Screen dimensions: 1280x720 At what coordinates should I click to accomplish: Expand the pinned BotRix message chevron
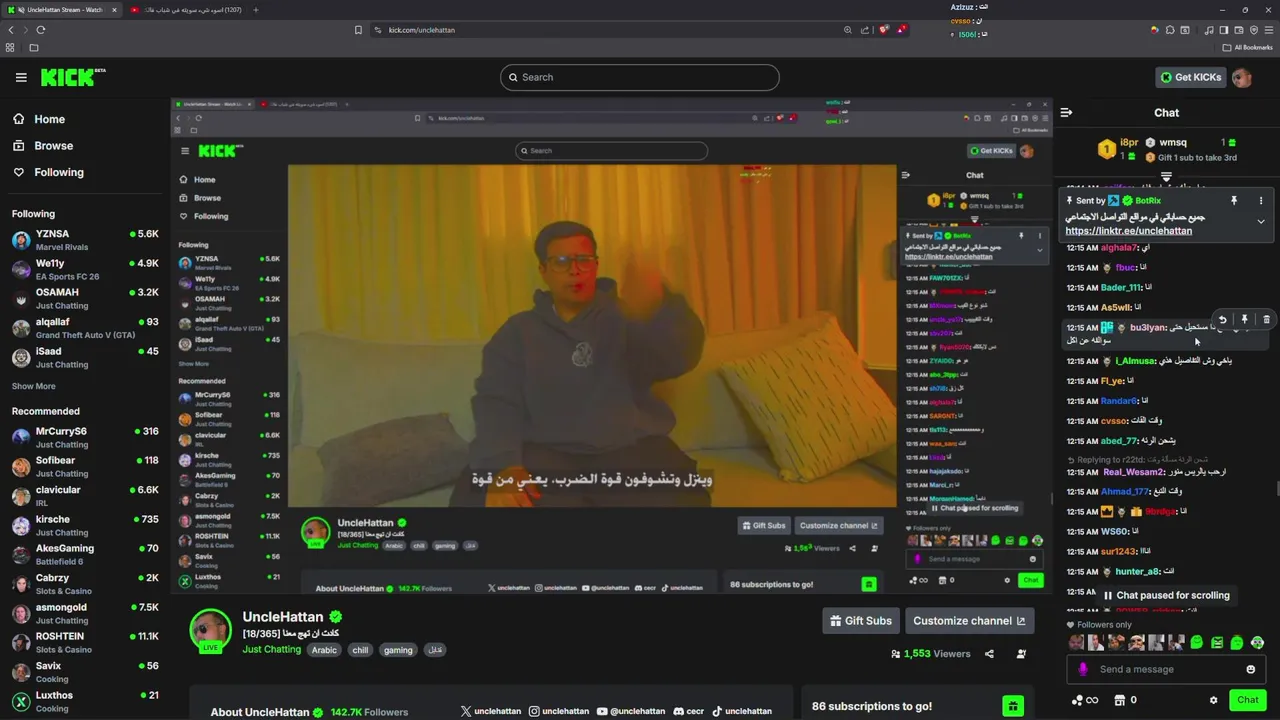pos(1261,221)
